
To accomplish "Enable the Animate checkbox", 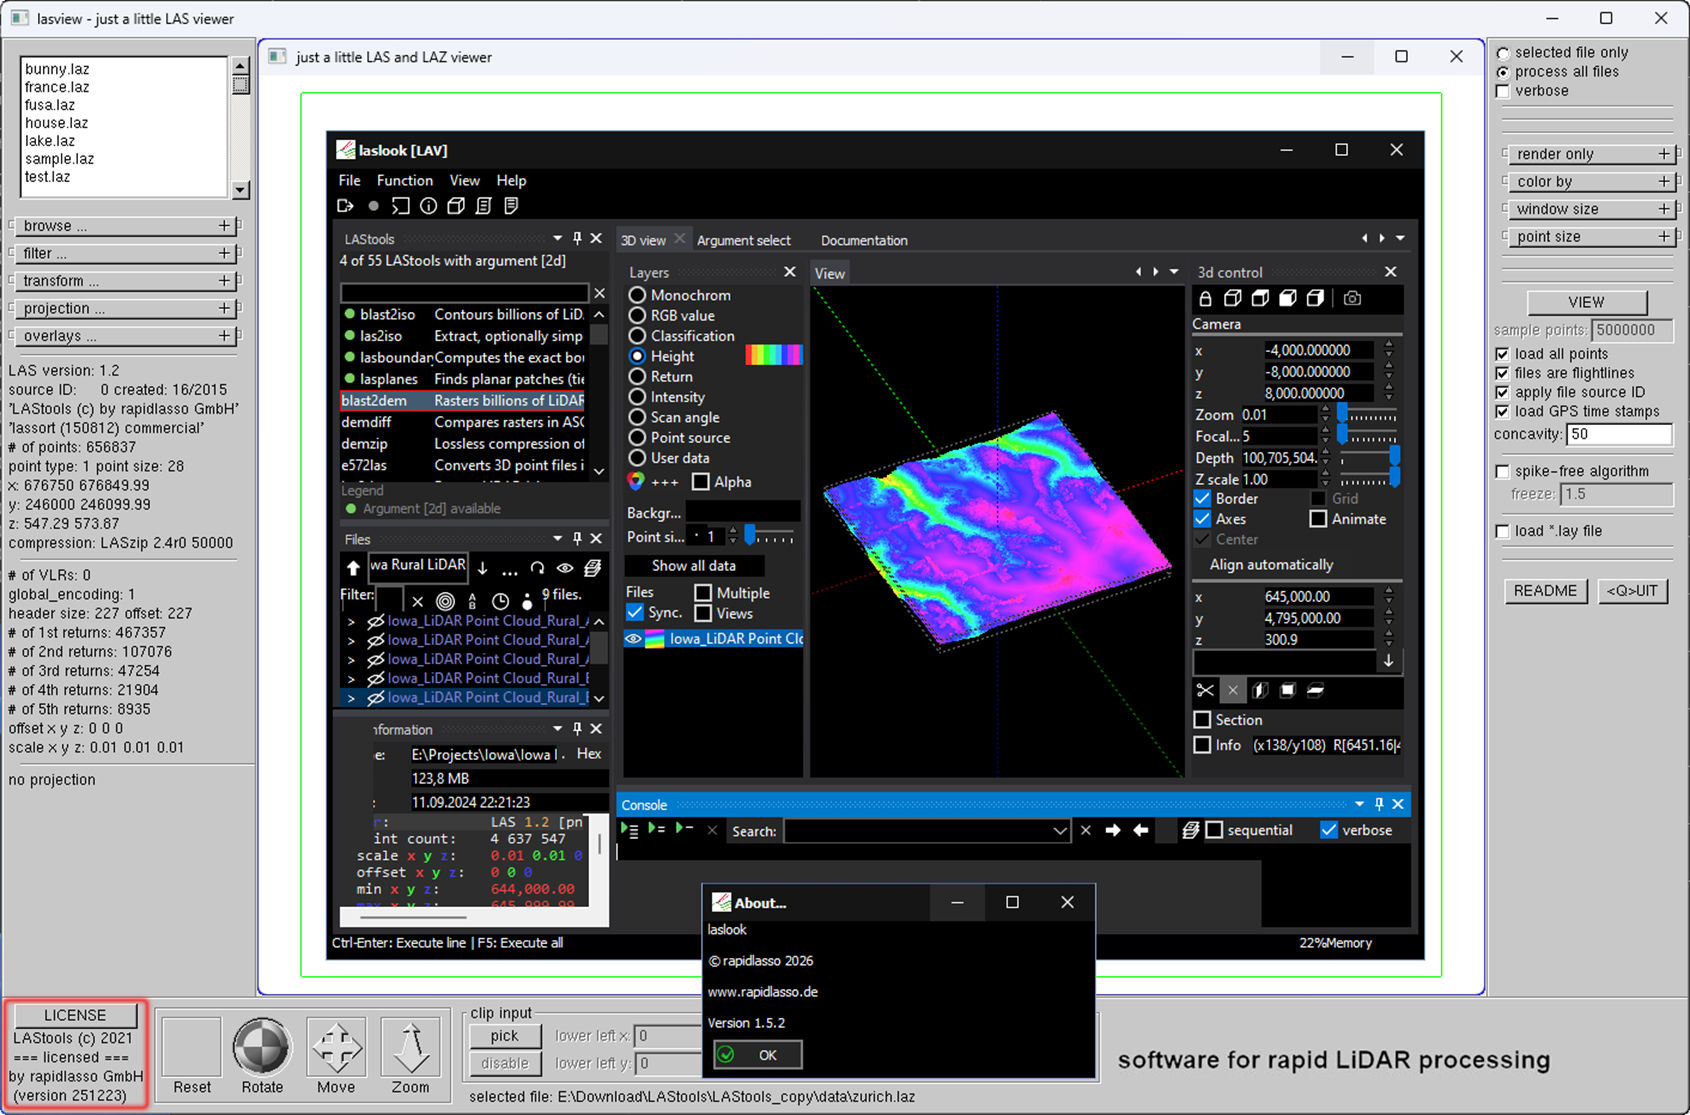I will [1318, 519].
